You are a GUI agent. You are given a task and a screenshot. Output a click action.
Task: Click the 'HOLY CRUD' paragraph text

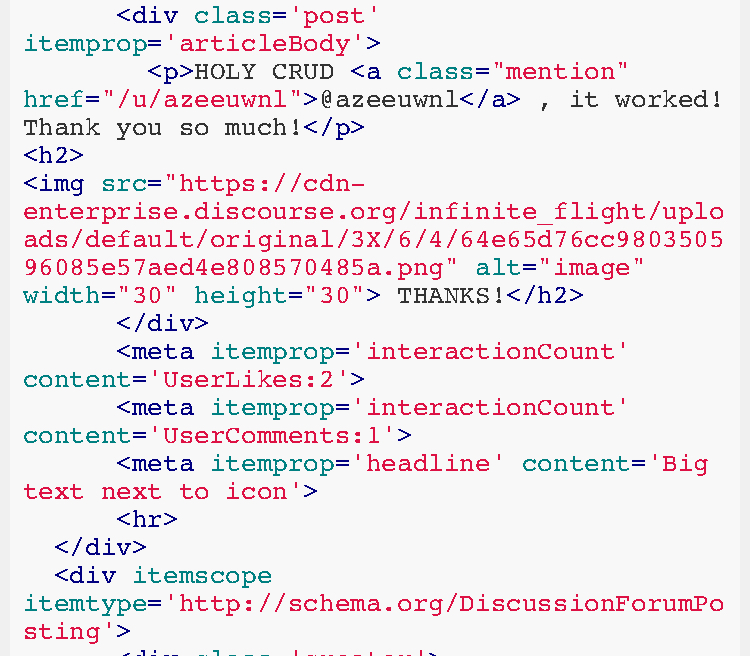264,72
